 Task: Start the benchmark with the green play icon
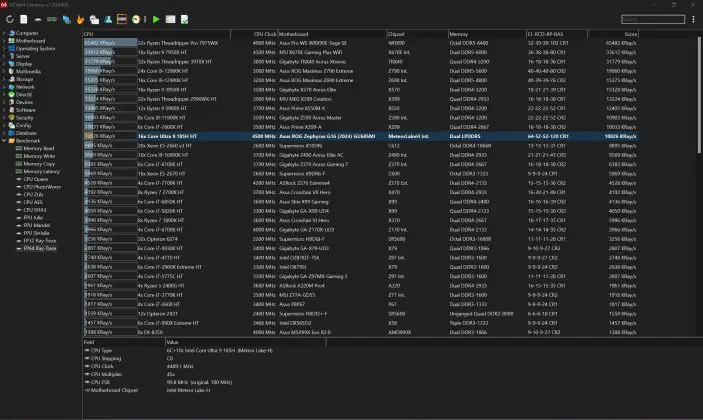[x=156, y=19]
